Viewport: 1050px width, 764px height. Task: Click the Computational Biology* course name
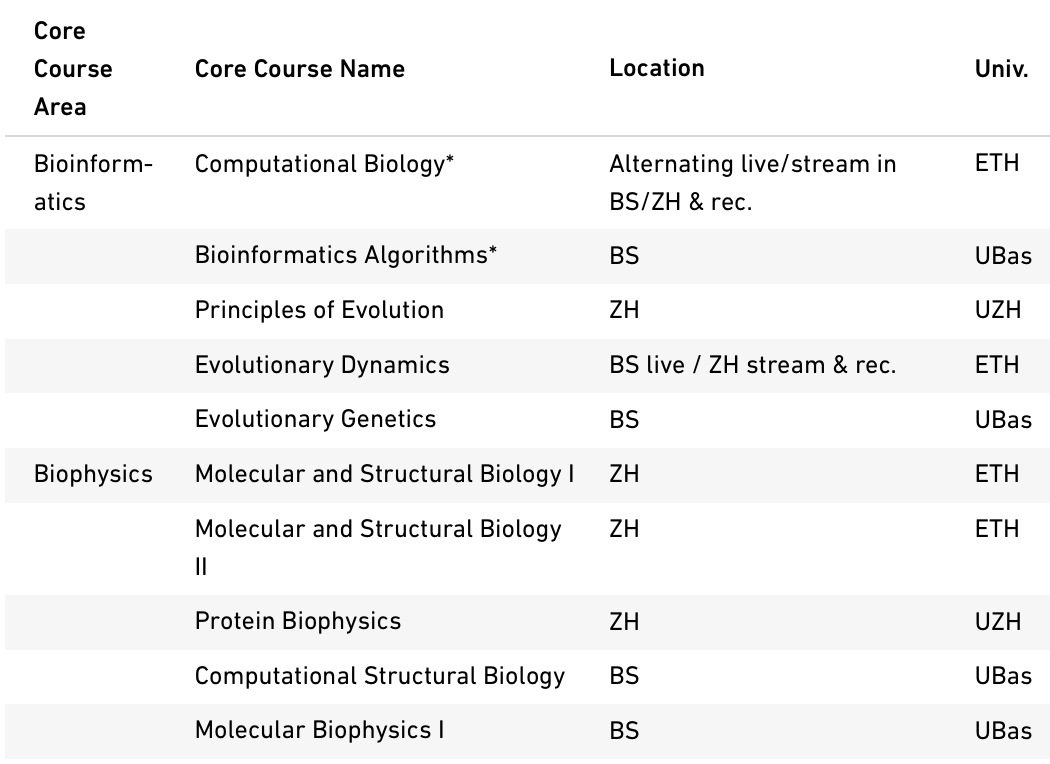[324, 164]
